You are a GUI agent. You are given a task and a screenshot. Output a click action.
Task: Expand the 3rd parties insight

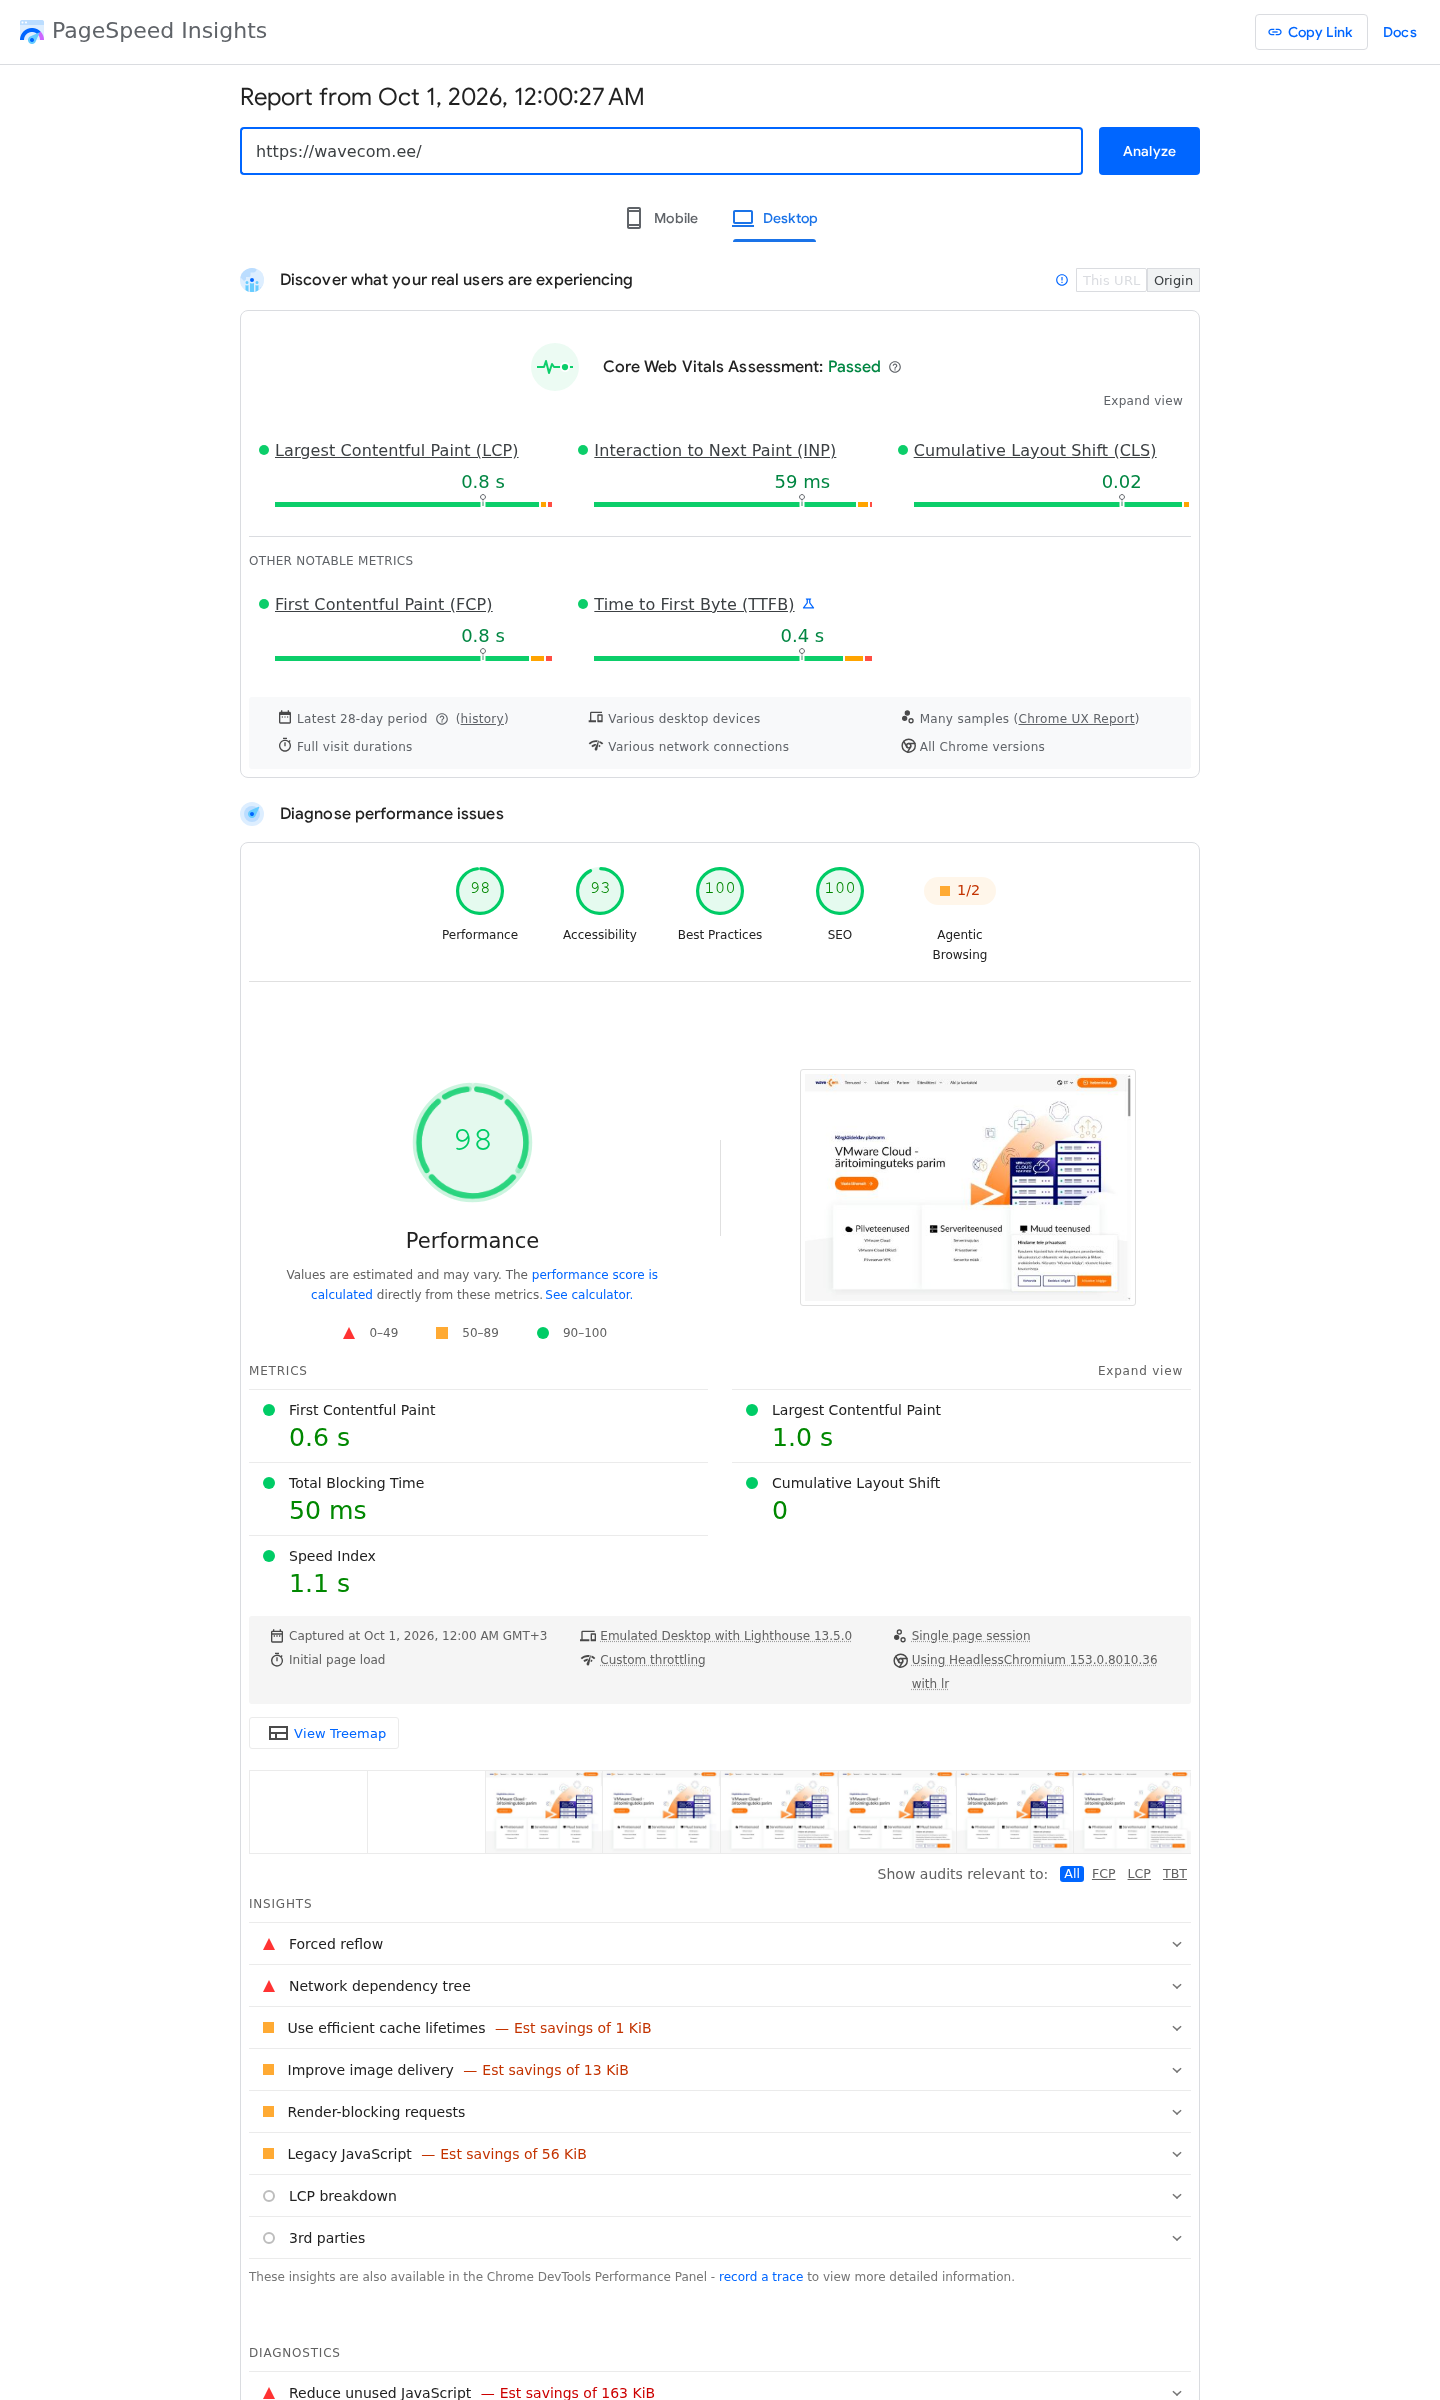[x=720, y=2238]
